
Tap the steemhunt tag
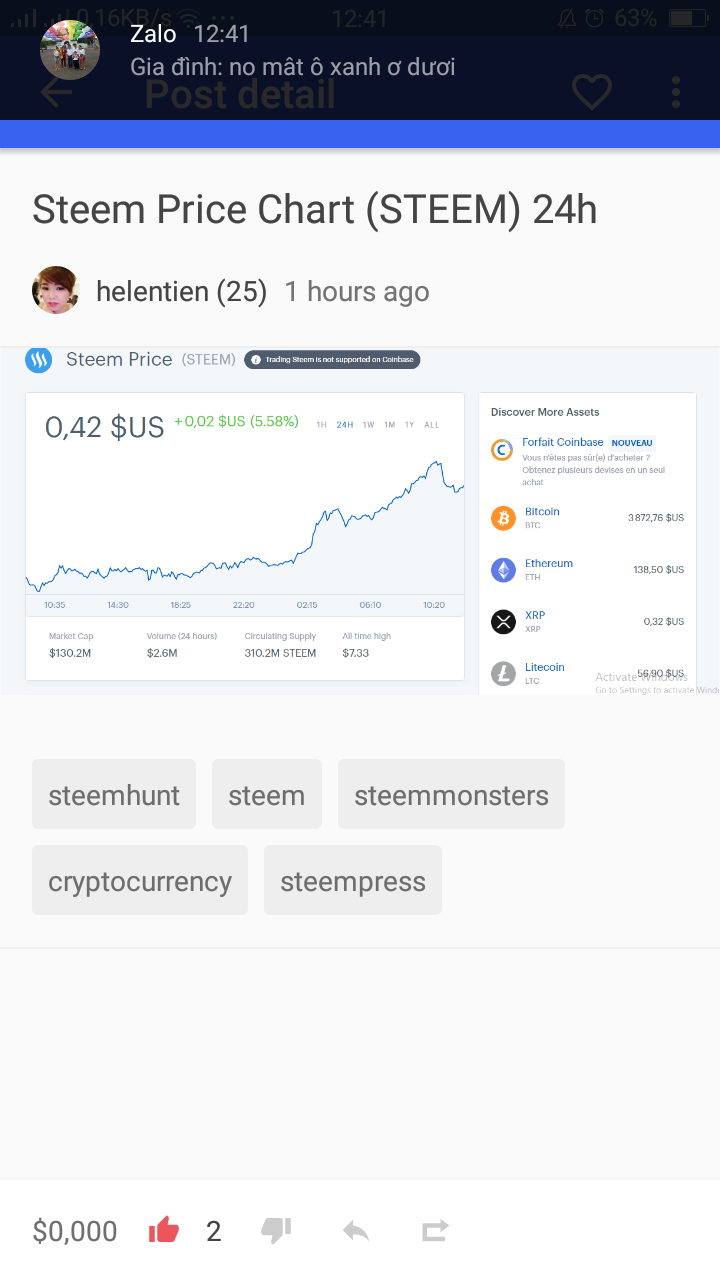(x=113, y=793)
